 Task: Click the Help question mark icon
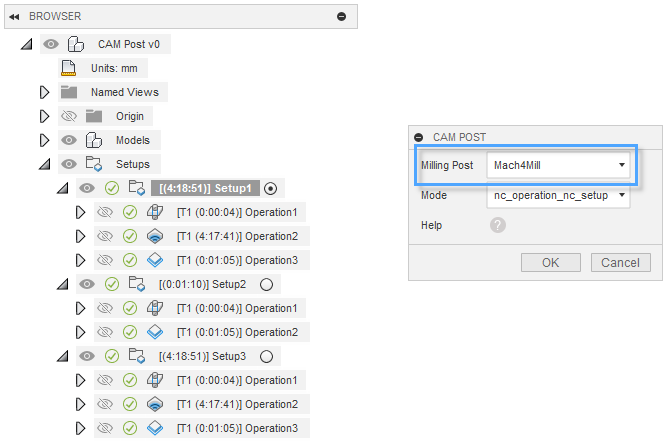pos(498,225)
